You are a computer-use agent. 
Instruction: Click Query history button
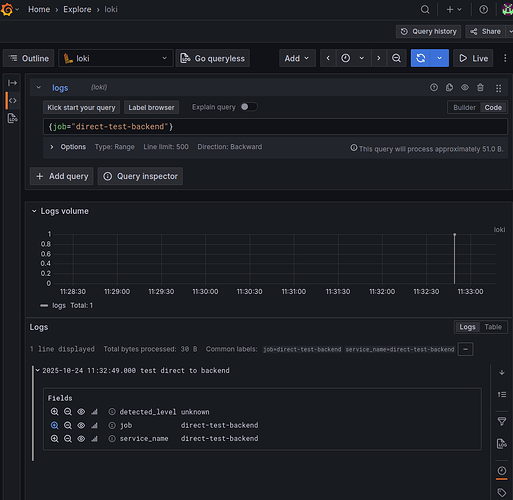[x=428, y=31]
